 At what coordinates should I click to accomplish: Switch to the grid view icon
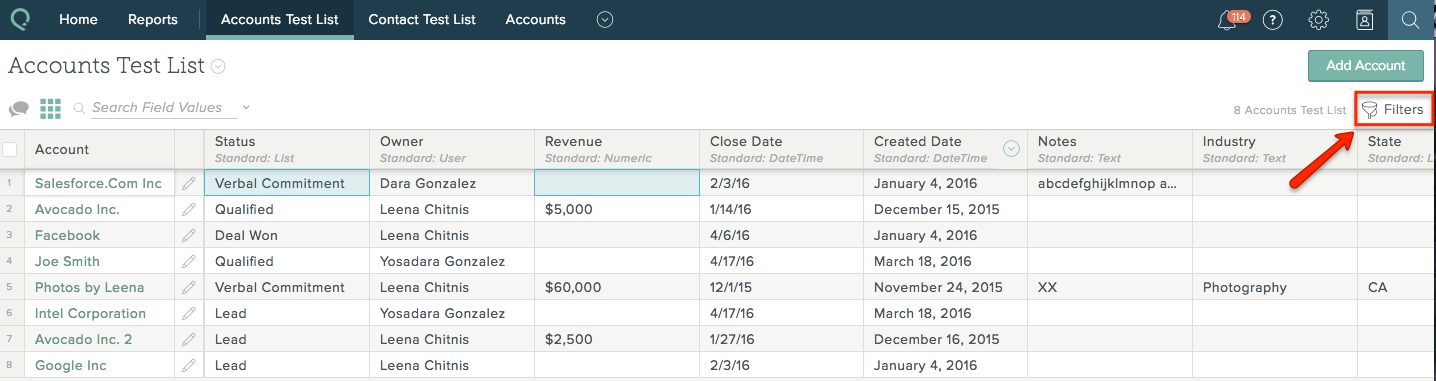tap(50, 108)
